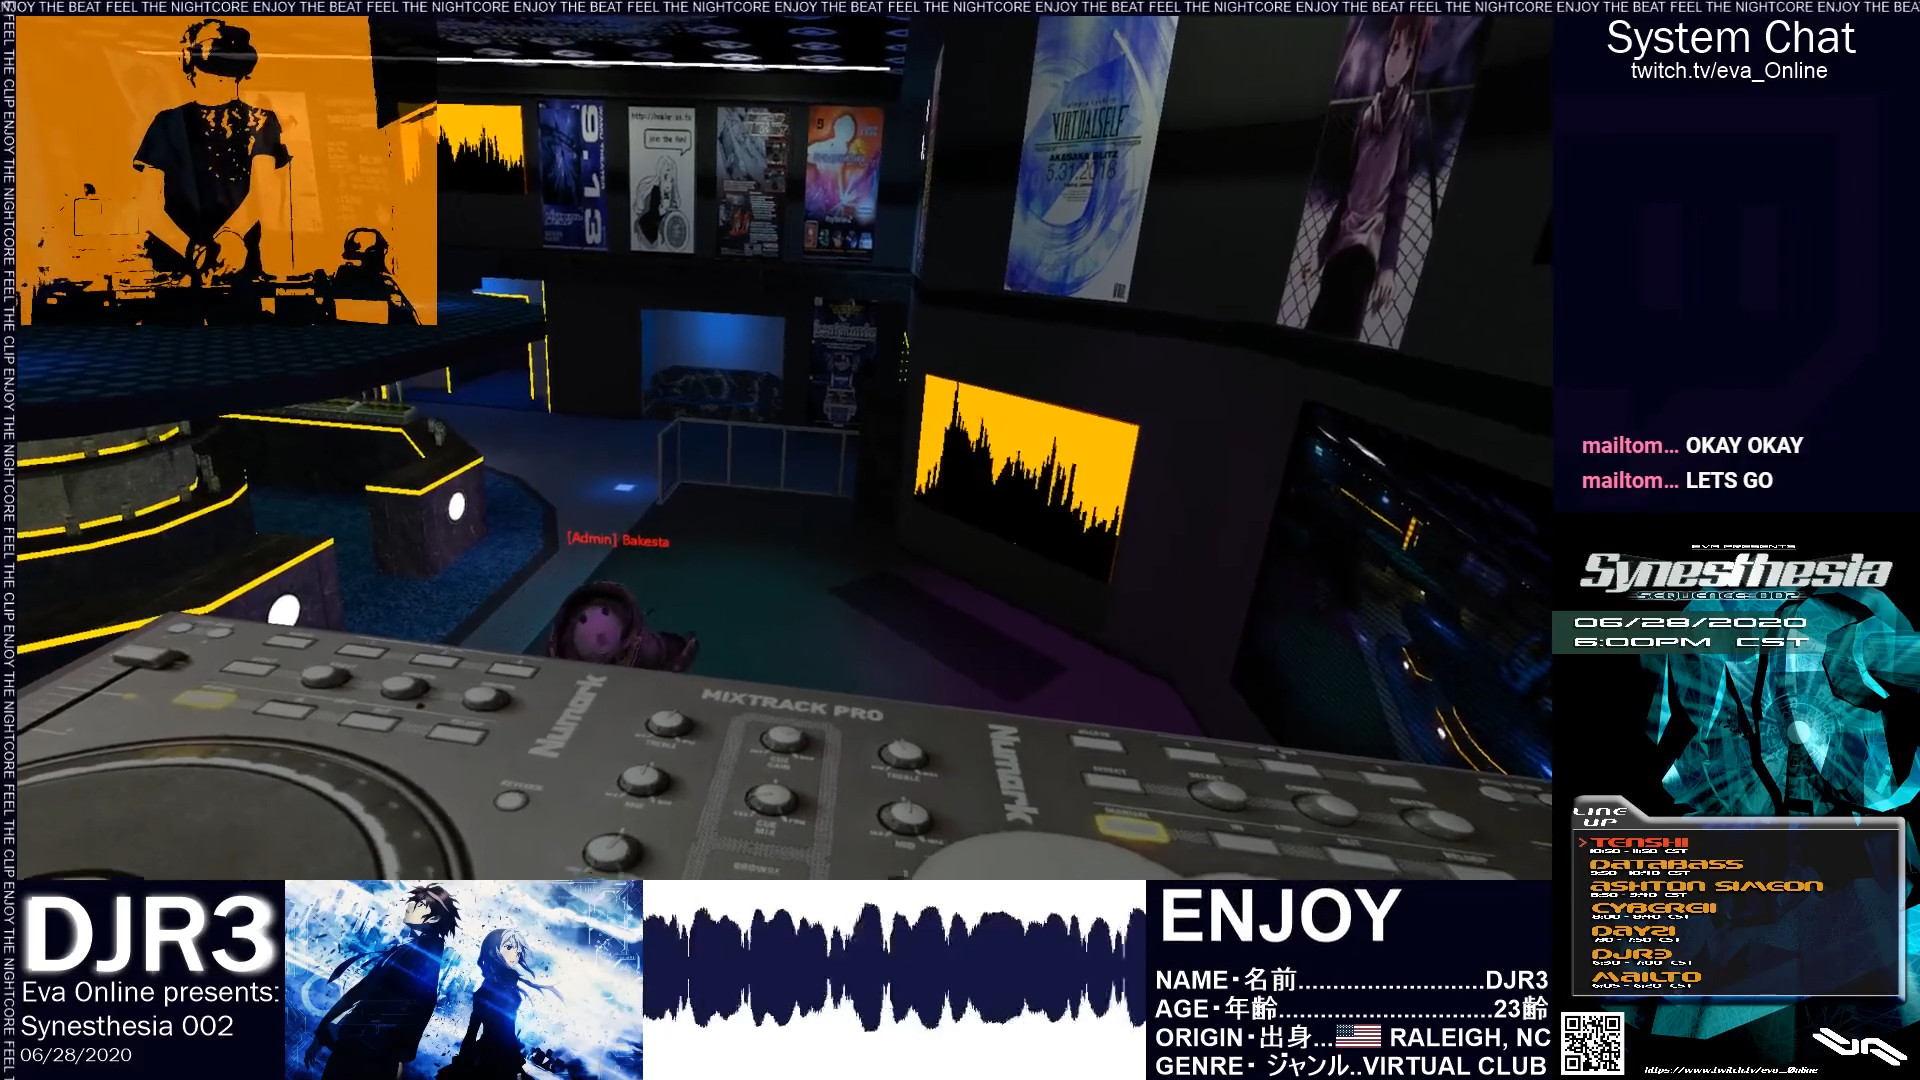Screen dimensions: 1920x1080
Task: Turn the knob below MIXTRACK PRO label
Action: (783, 739)
